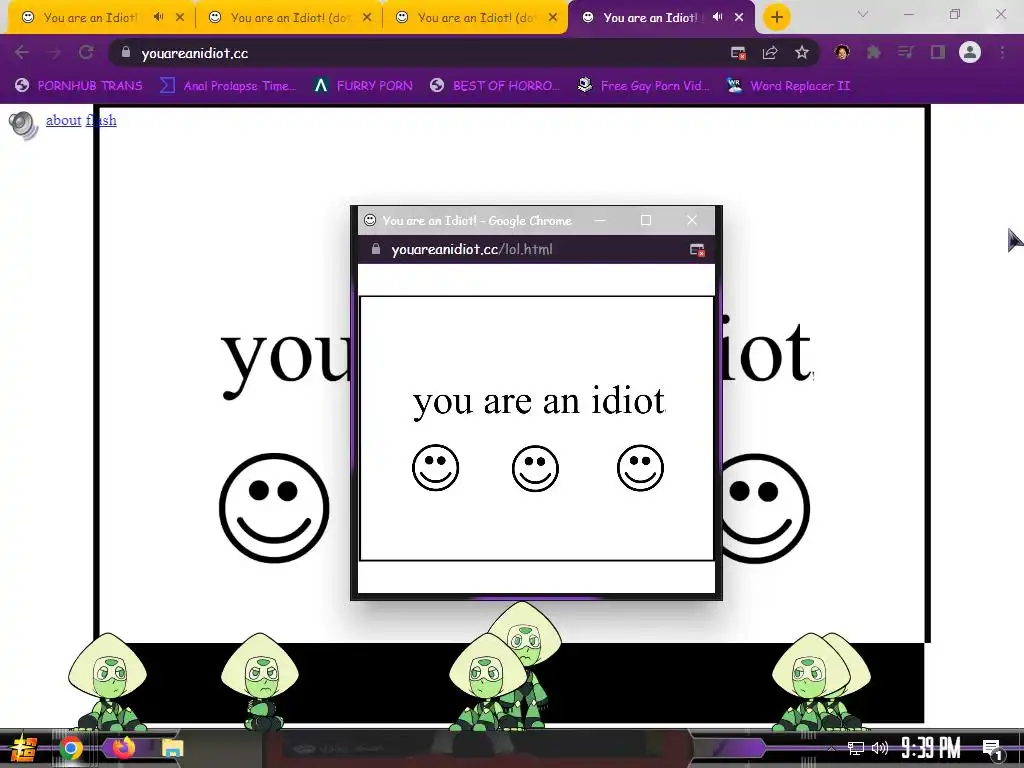Click the pop-up blocked icon in popup window
Viewport: 1024px width, 768px height.
coord(697,249)
